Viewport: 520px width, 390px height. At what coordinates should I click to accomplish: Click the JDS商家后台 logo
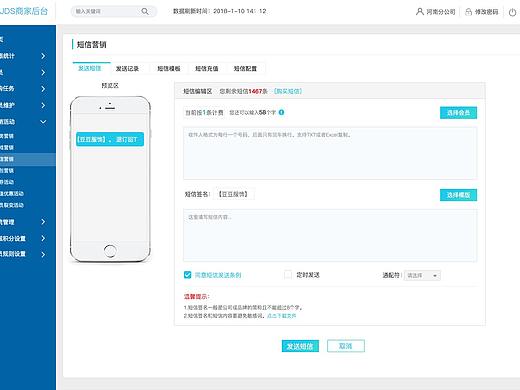click(24, 11)
